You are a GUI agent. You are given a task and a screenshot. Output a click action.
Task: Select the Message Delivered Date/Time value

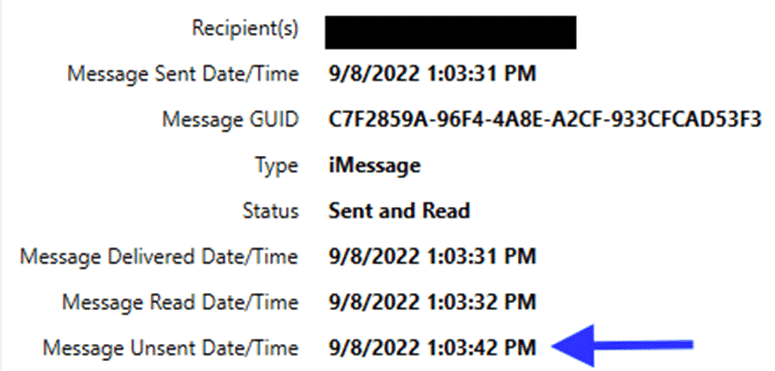point(432,256)
